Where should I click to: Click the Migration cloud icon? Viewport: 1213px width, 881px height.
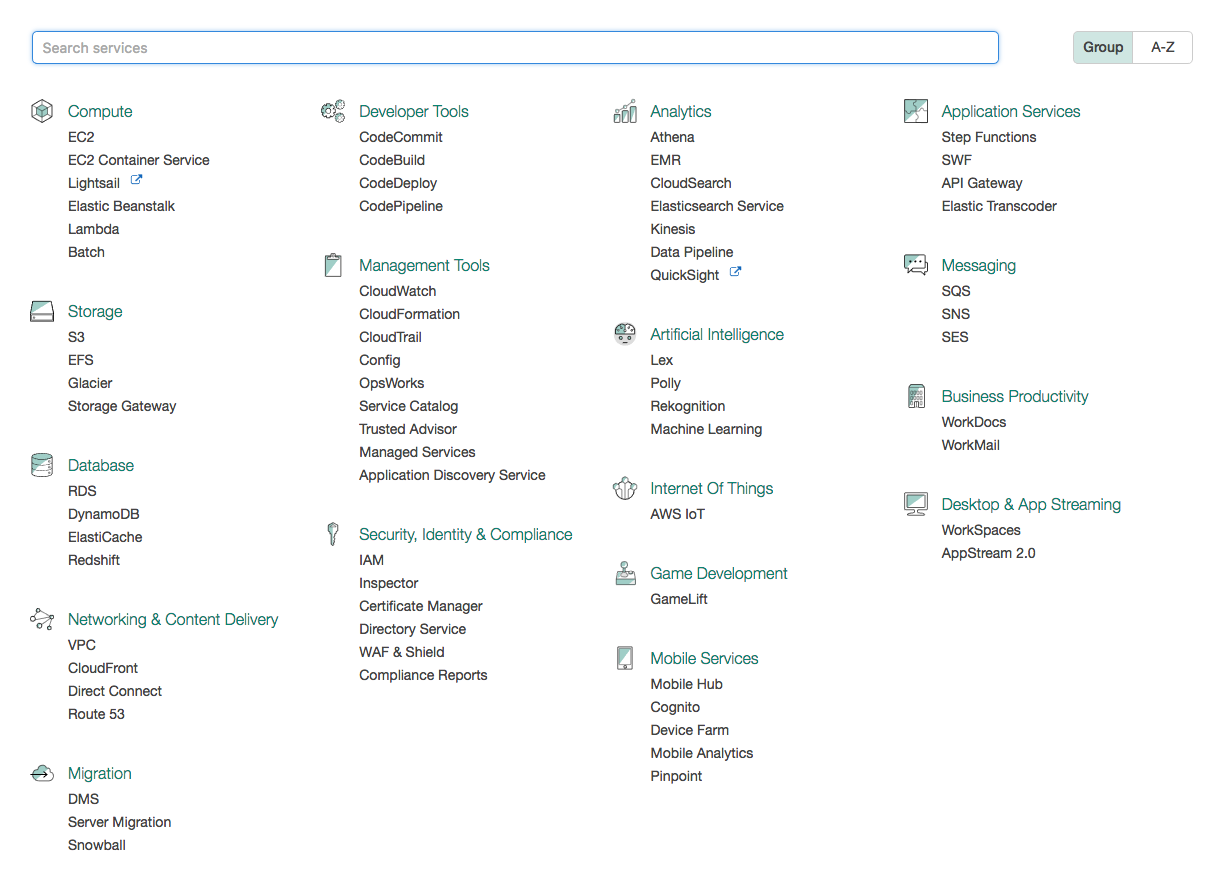click(x=41, y=773)
